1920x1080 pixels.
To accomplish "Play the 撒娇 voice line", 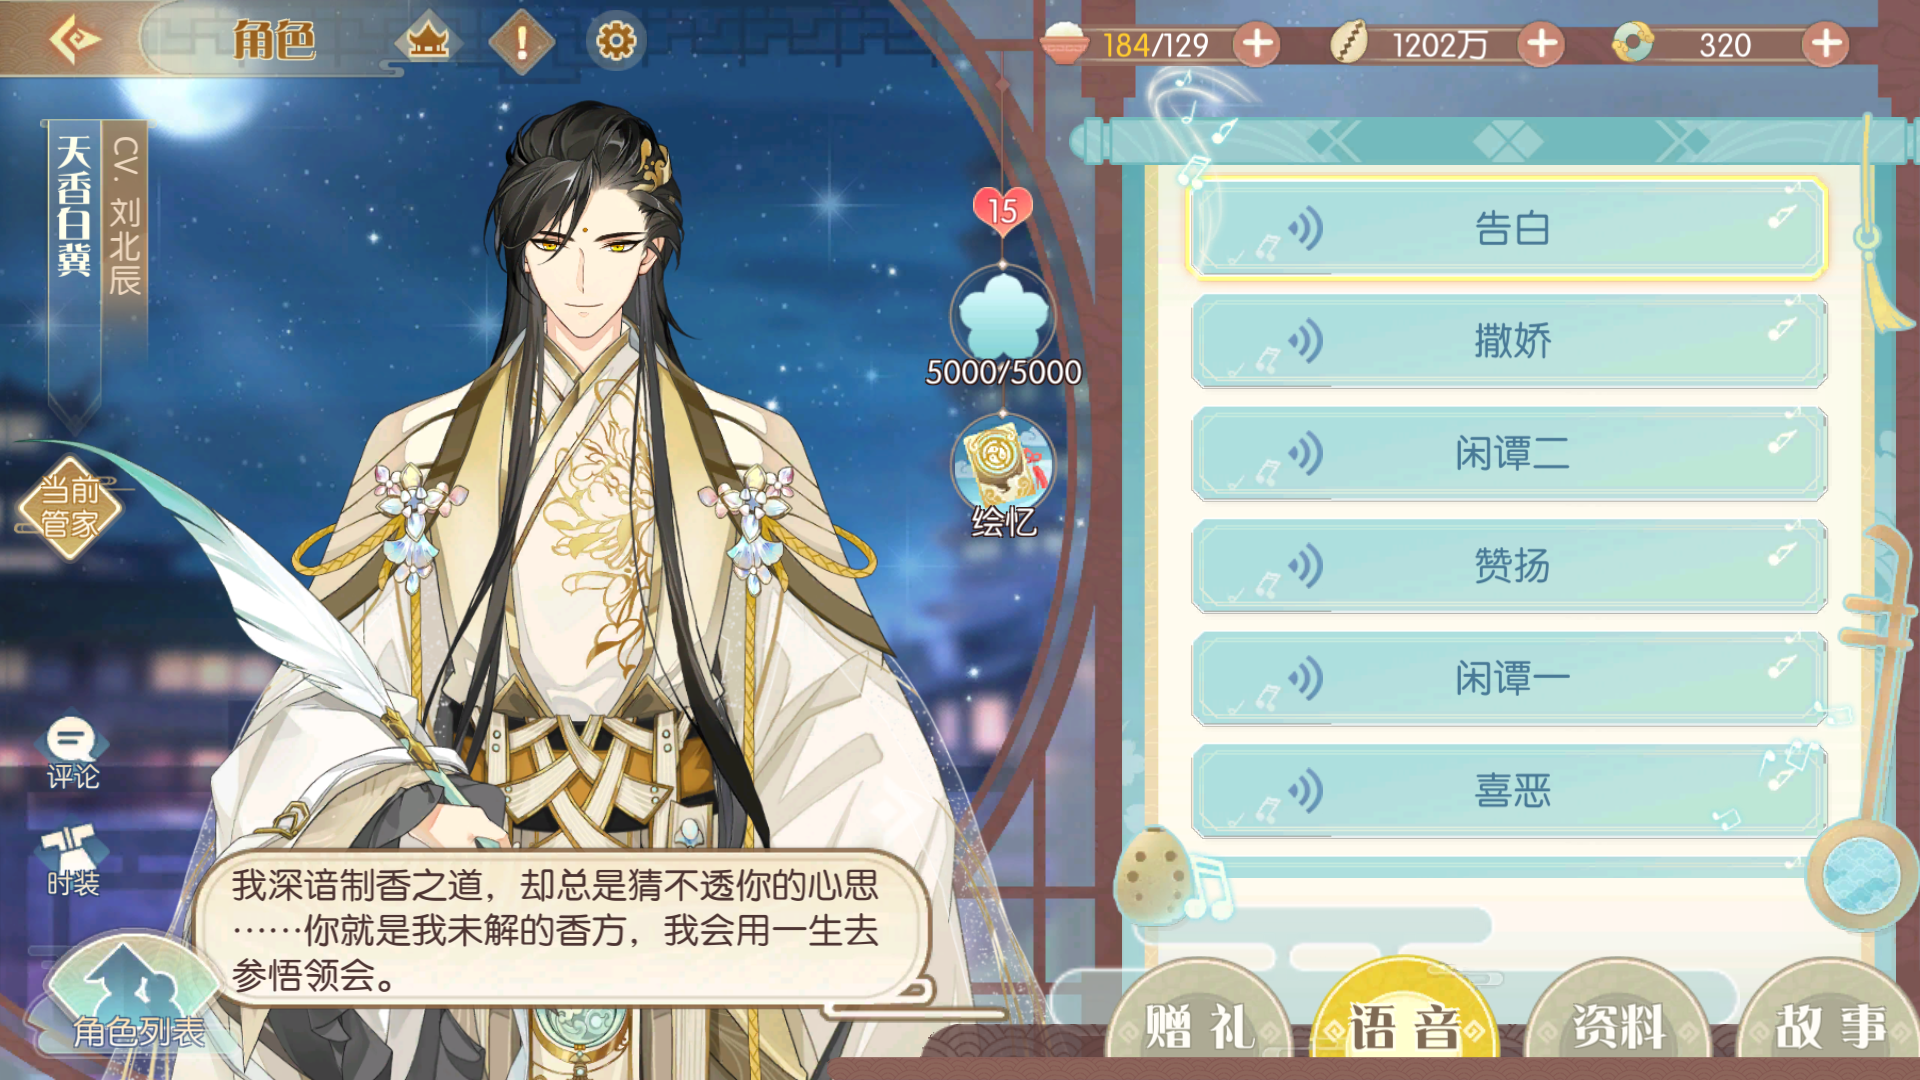I will coord(1508,341).
